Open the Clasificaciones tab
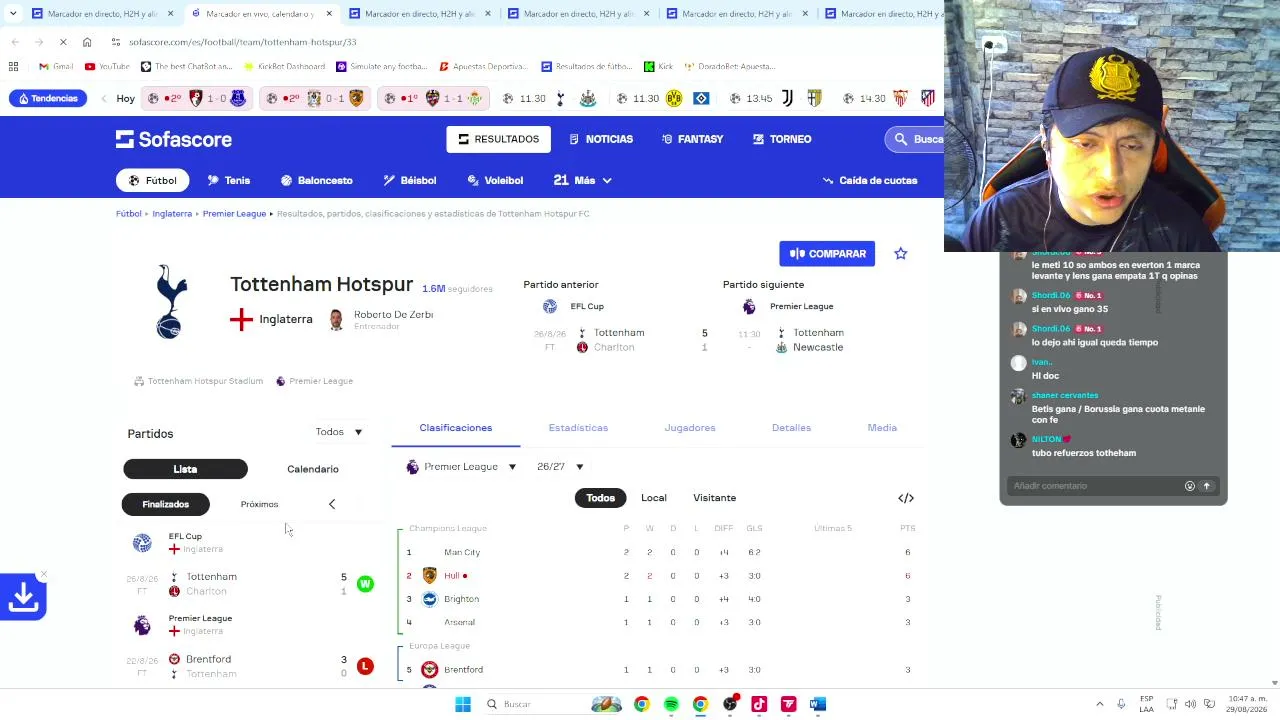This screenshot has width=1280, height=720. (x=455, y=428)
